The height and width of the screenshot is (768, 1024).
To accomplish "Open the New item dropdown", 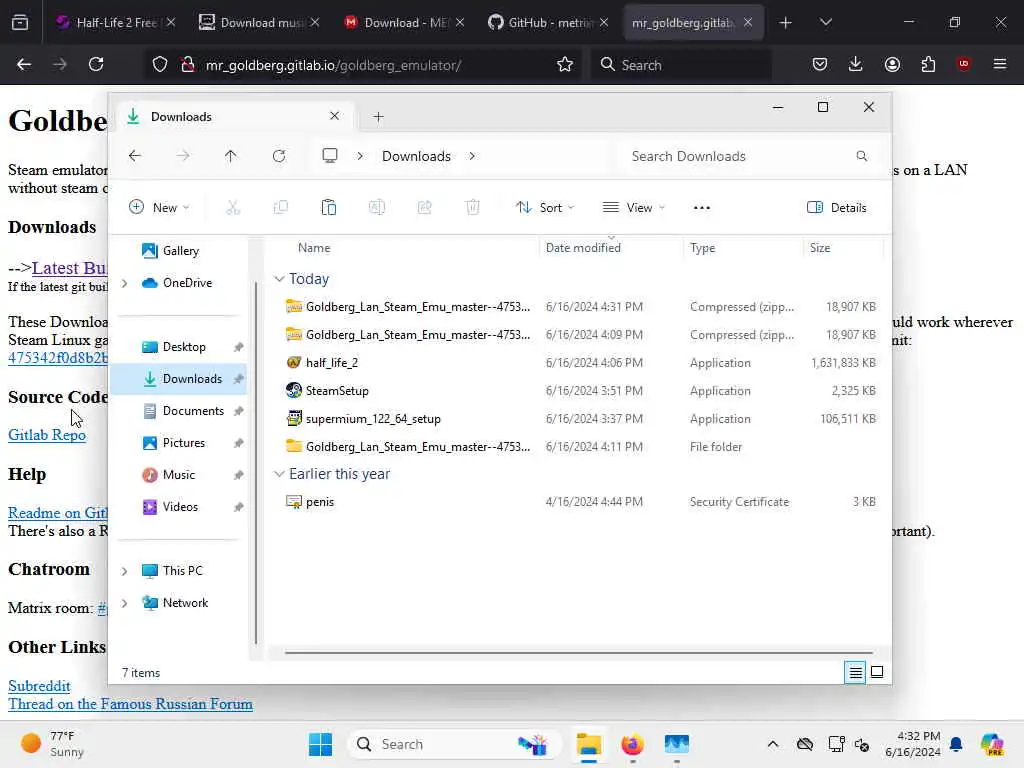I will pos(159,208).
